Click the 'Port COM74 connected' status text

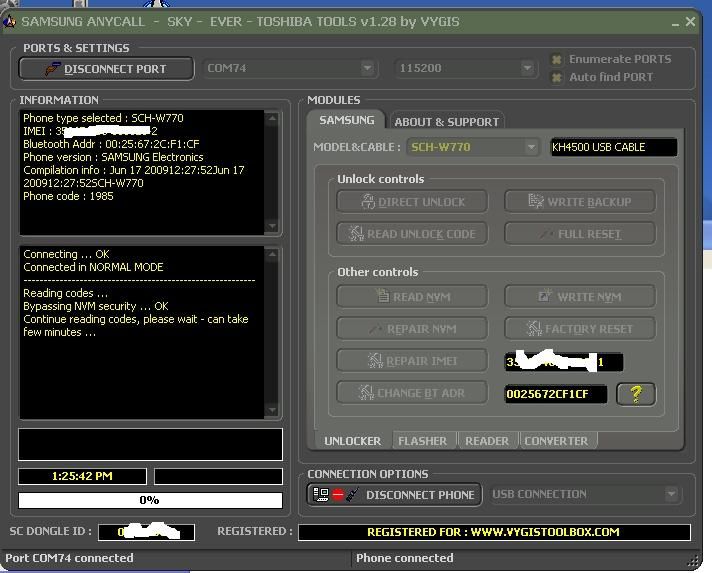[69, 558]
